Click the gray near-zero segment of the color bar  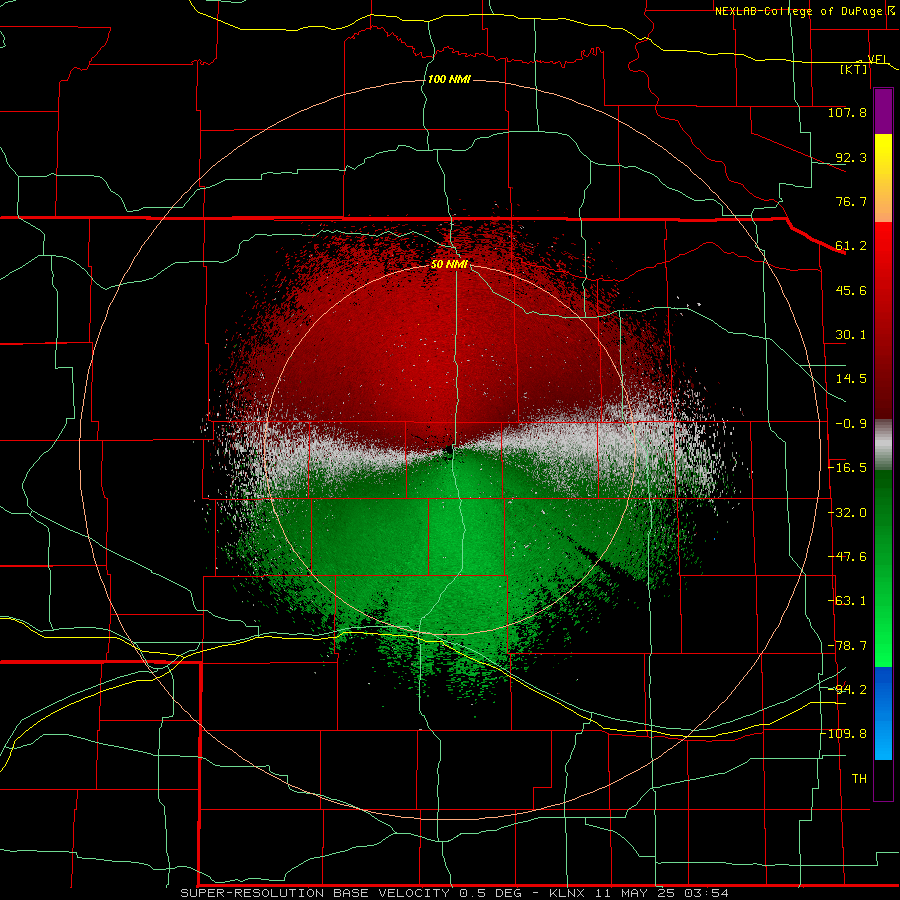coord(883,445)
